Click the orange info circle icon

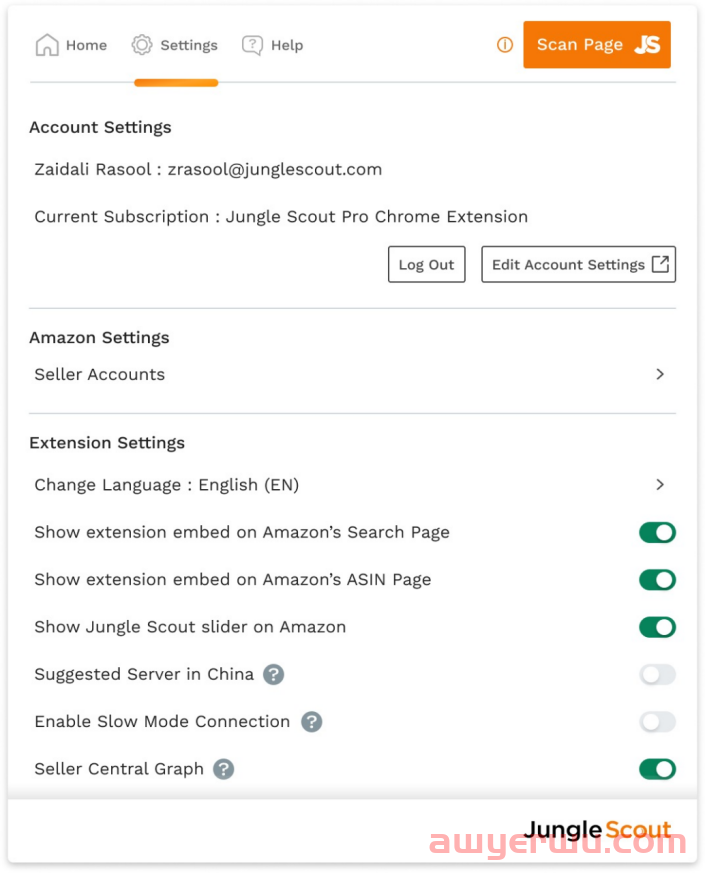(505, 45)
